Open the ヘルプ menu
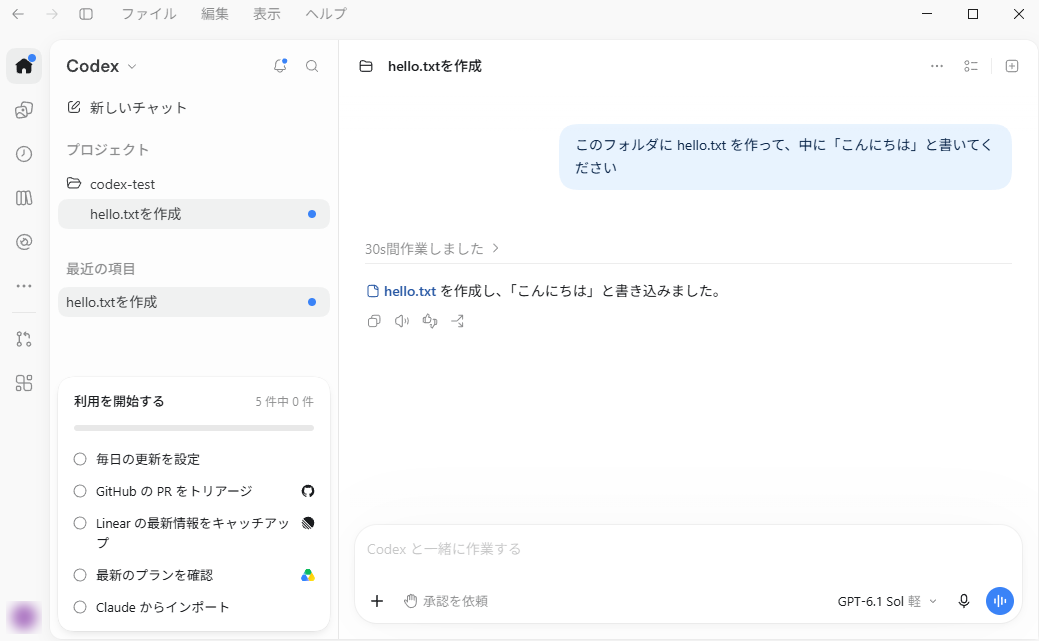1039x641 pixels. [x=325, y=14]
